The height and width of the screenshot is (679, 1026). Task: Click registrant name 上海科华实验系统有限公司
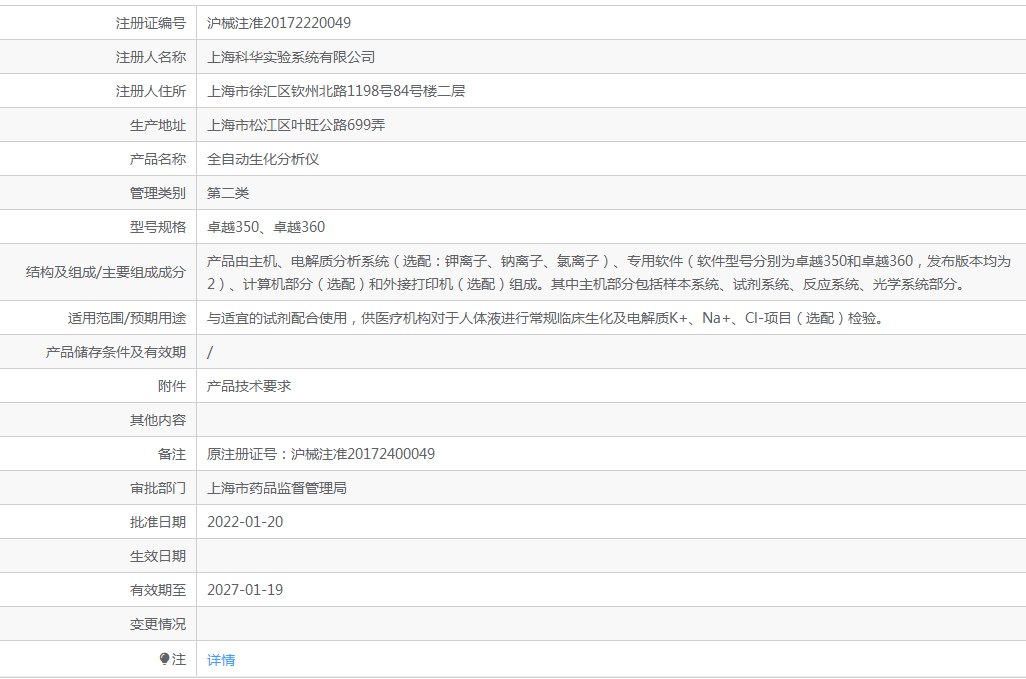pos(291,57)
